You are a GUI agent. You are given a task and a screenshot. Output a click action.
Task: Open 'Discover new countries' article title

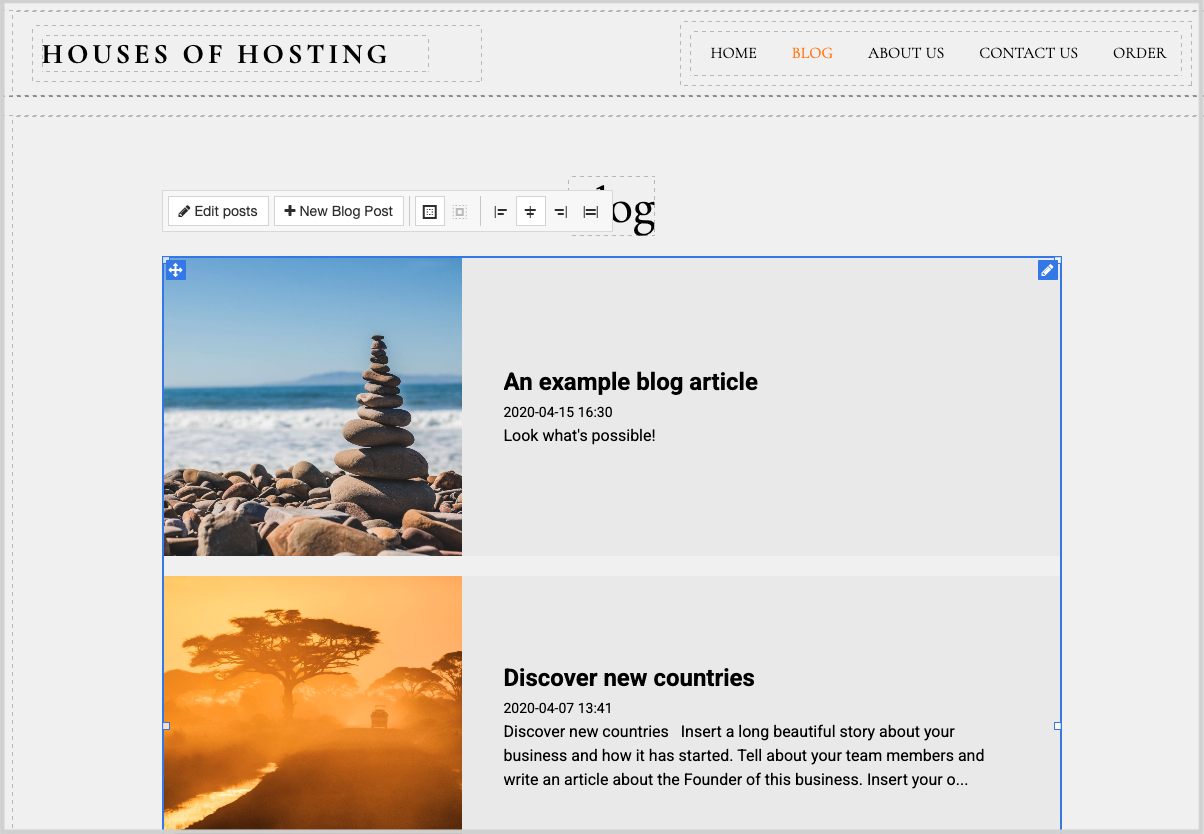[629, 678]
